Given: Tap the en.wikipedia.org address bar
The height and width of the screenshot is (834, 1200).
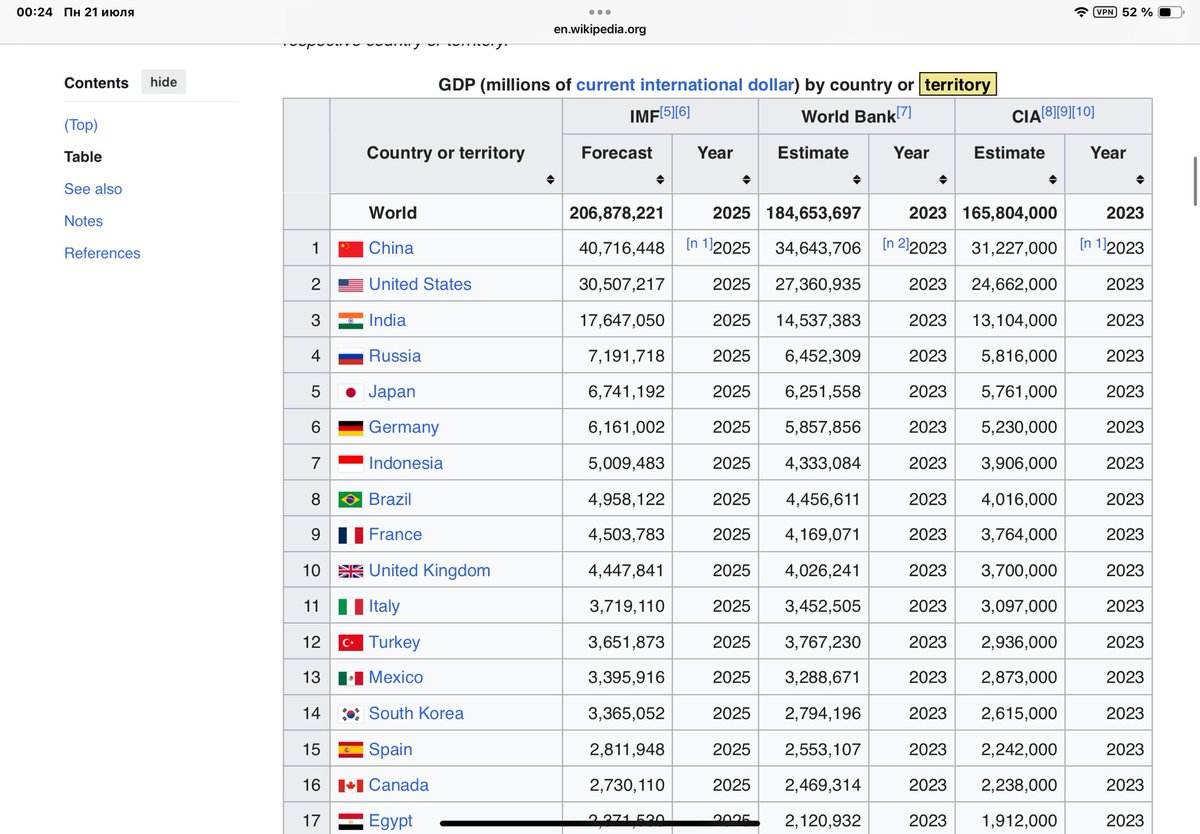Looking at the screenshot, I should 600,29.
